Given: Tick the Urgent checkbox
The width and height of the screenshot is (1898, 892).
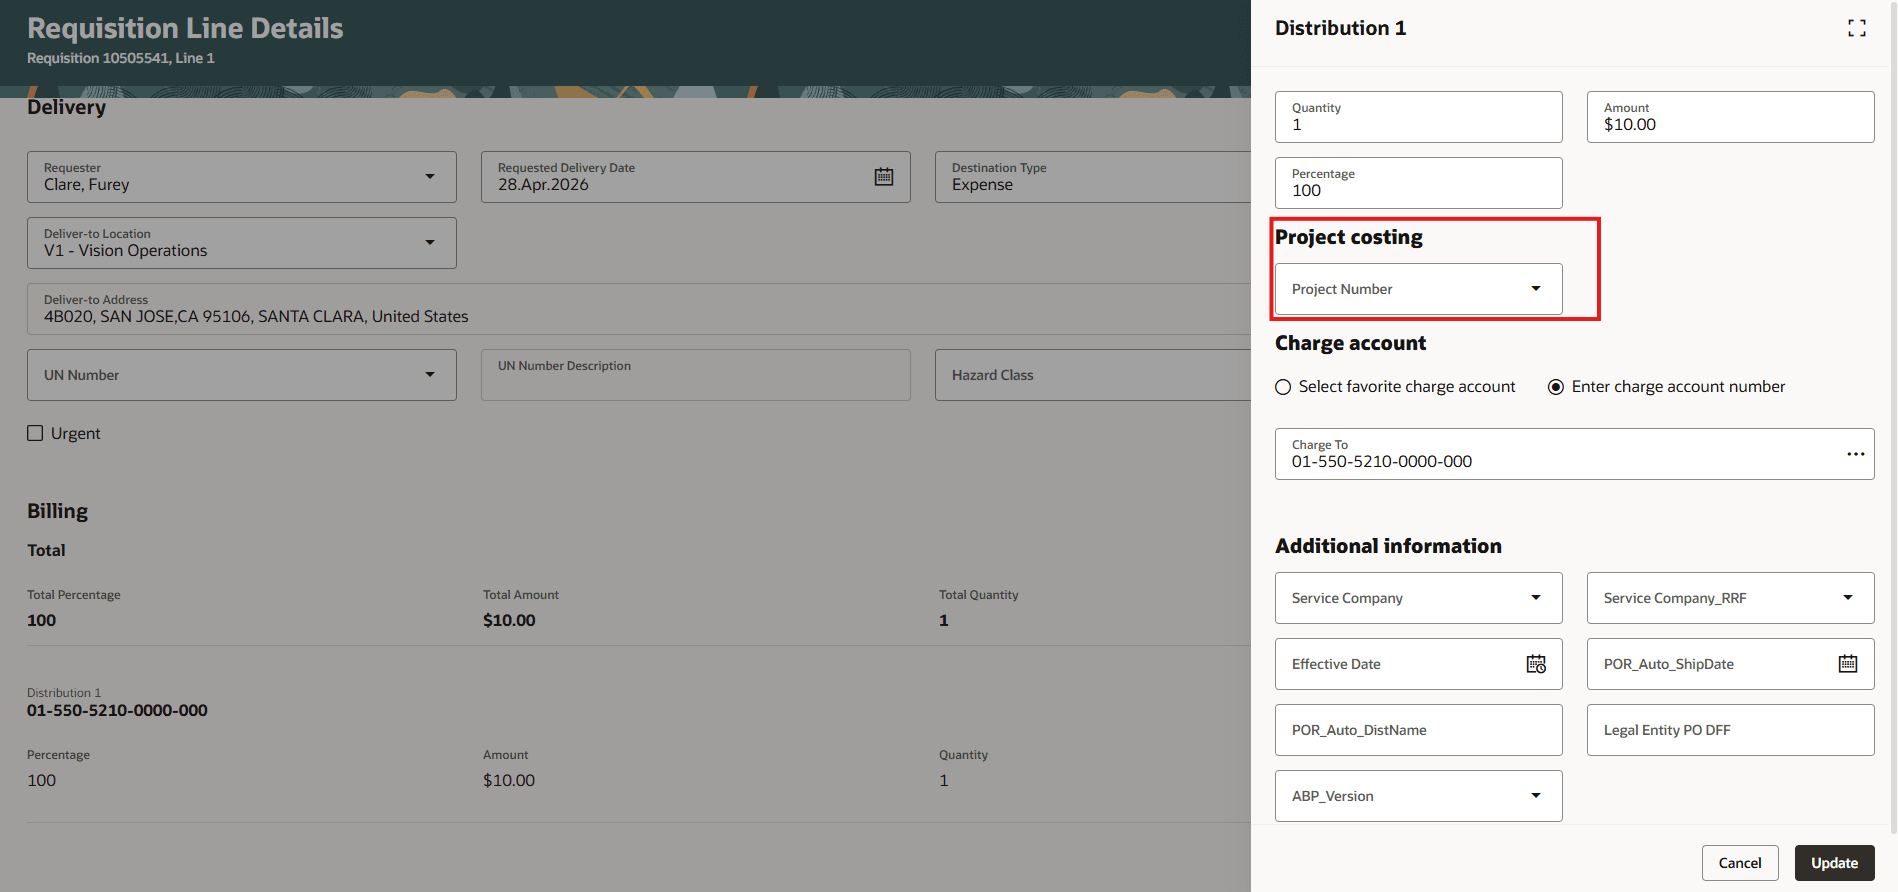Looking at the screenshot, I should (35, 433).
